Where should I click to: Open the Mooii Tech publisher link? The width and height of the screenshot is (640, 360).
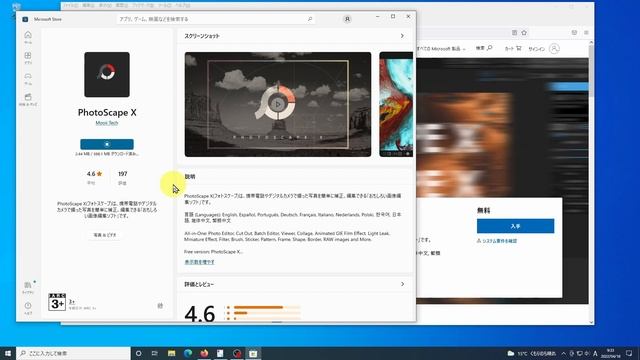click(107, 123)
